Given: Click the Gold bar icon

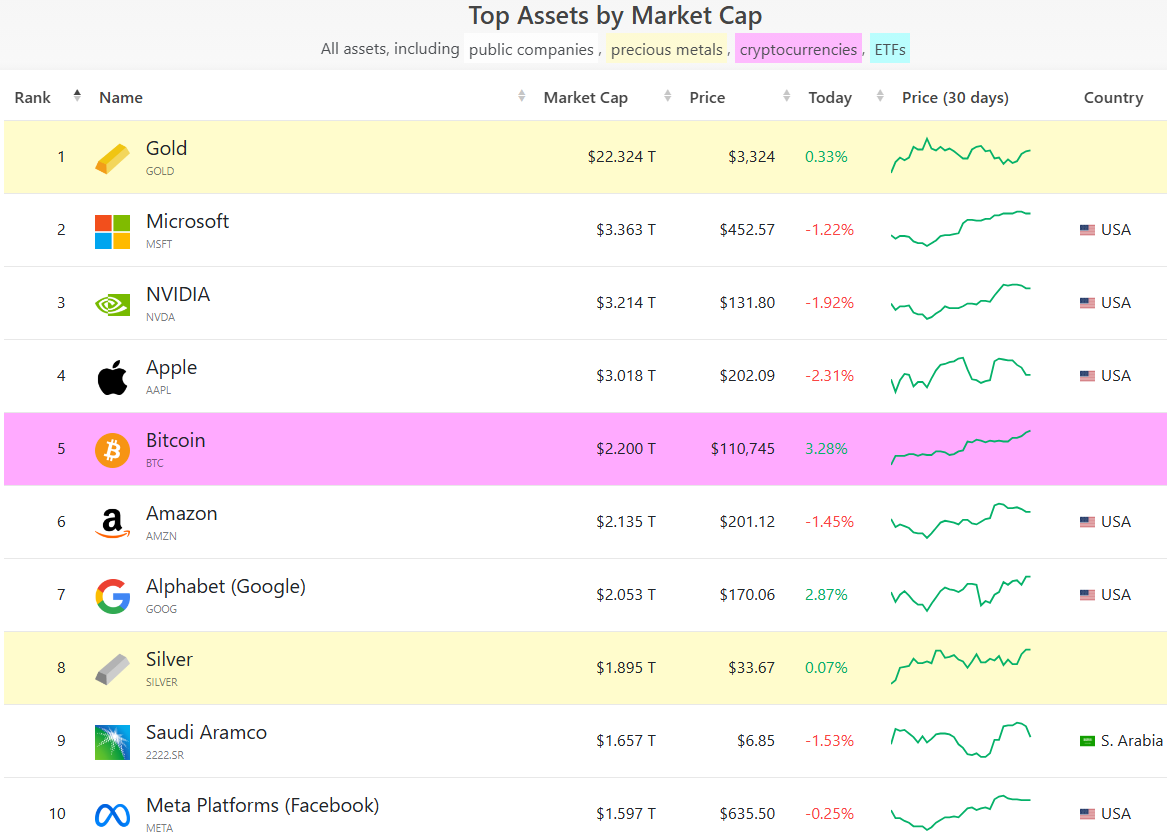Looking at the screenshot, I should pyautogui.click(x=112, y=158).
